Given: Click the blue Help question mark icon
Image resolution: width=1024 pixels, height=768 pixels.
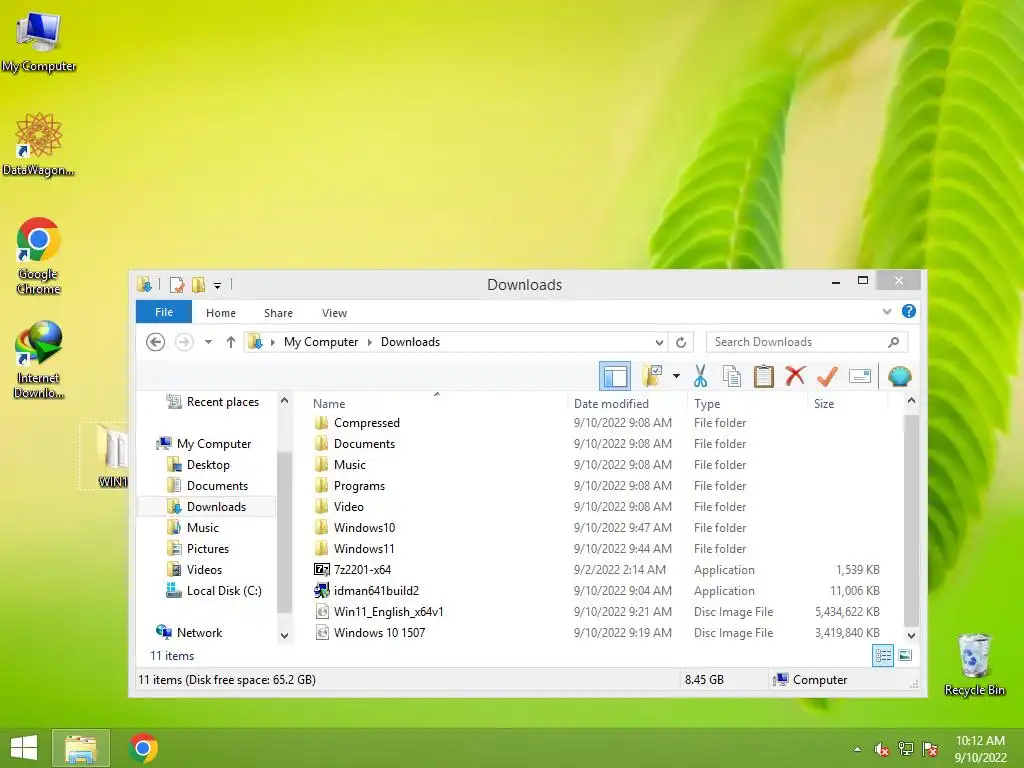Looking at the screenshot, I should 908,312.
